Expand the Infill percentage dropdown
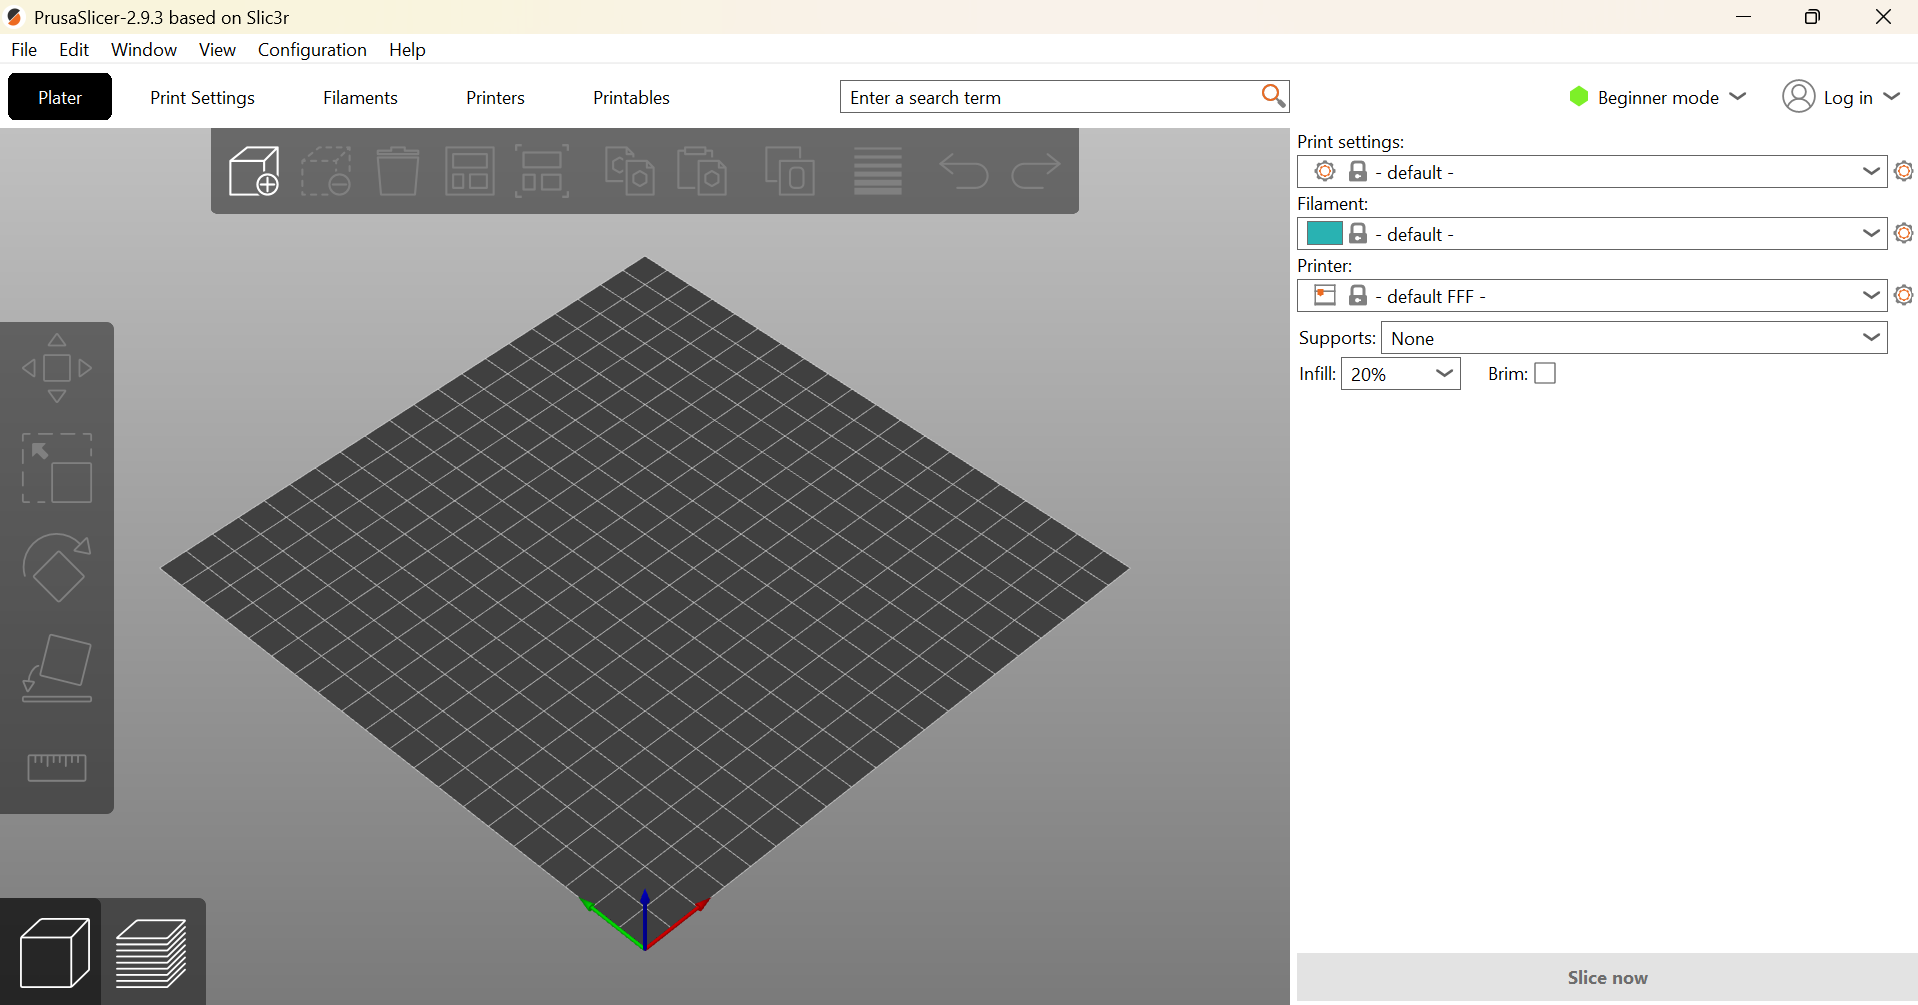Image resolution: width=1918 pixels, height=1005 pixels. tap(1400, 374)
